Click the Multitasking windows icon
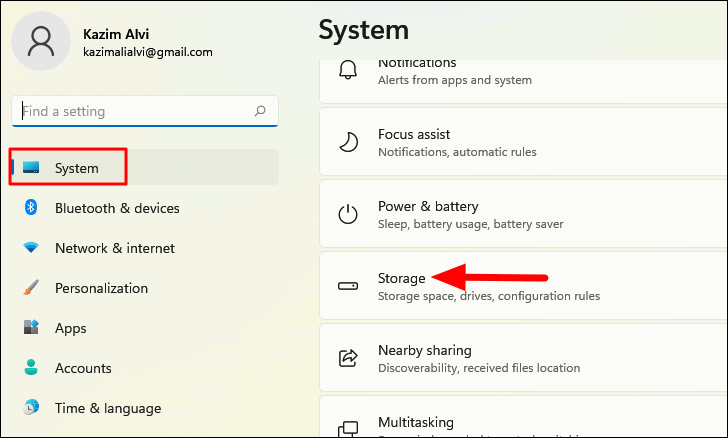 click(x=348, y=429)
